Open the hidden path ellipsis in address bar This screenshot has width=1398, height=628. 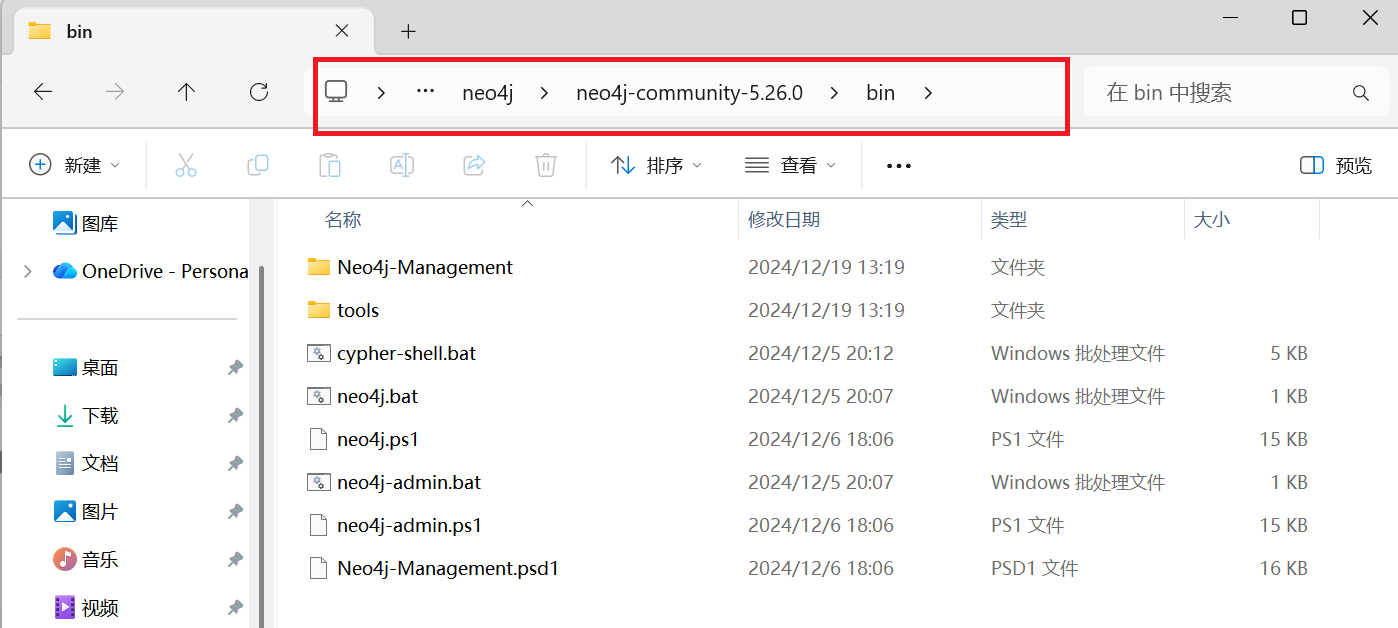(425, 91)
